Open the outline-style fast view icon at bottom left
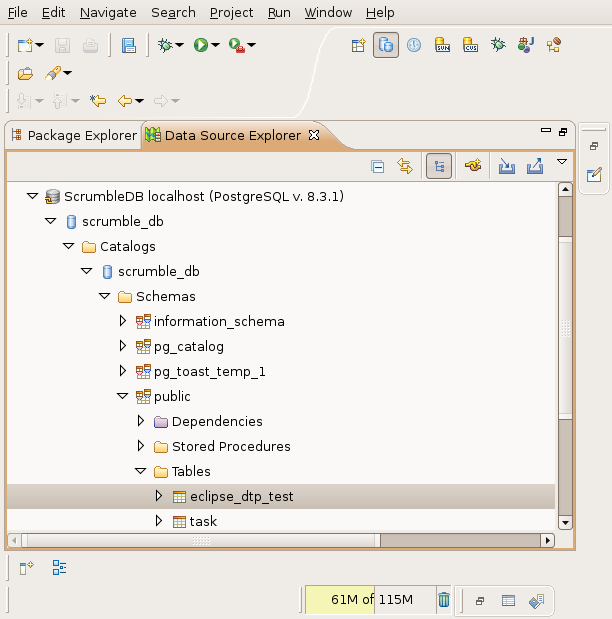The image size is (612, 619). tap(60, 568)
